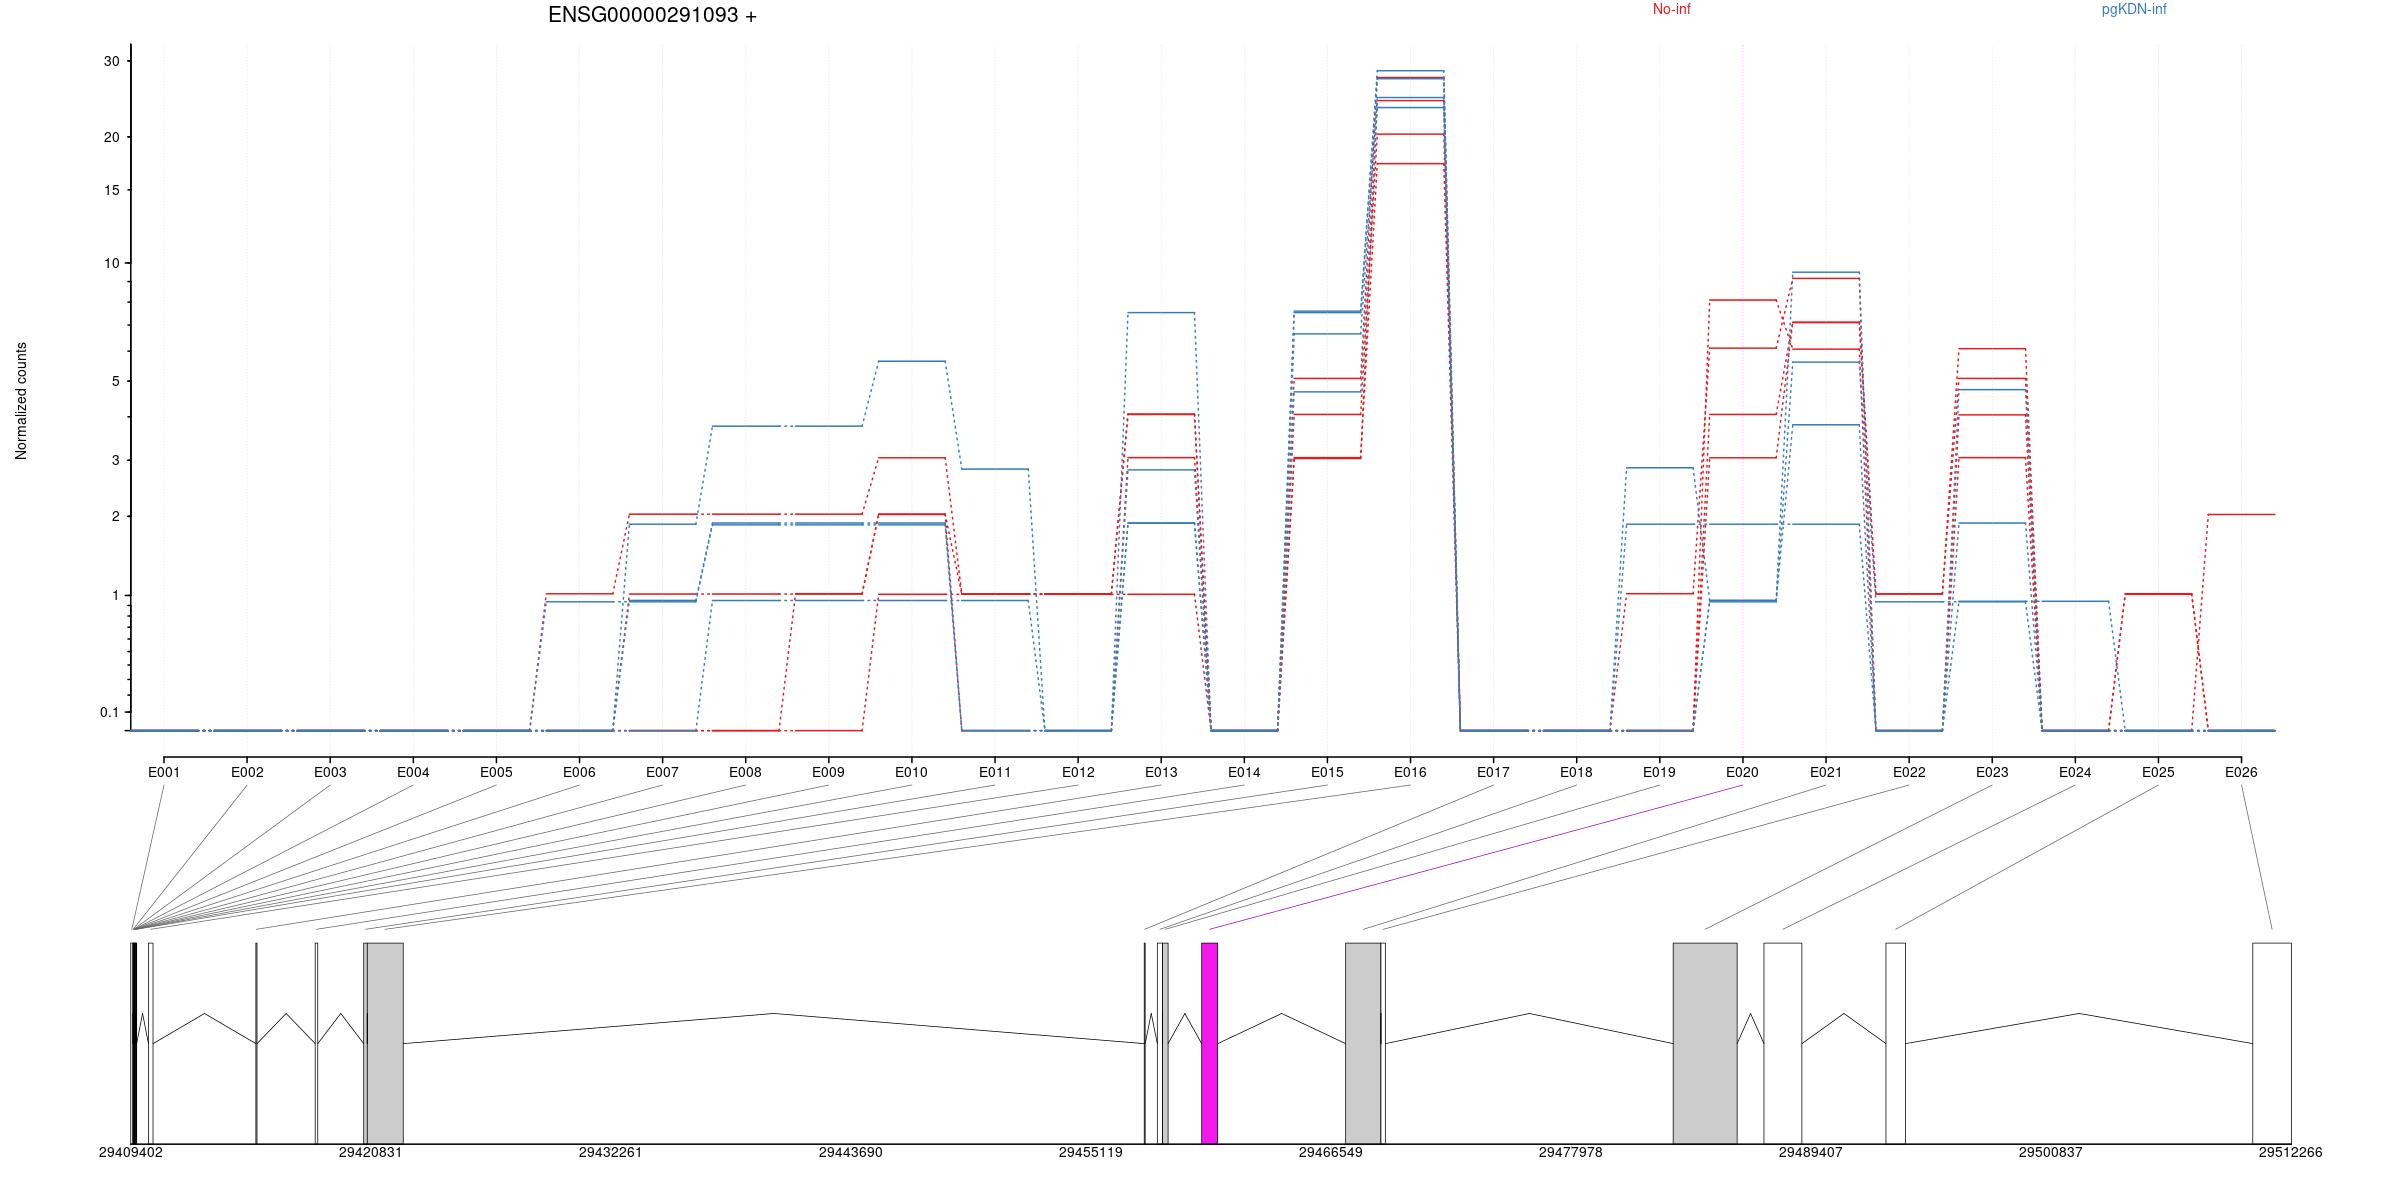Click exon label E011
2400x1200 pixels.
click(x=995, y=772)
